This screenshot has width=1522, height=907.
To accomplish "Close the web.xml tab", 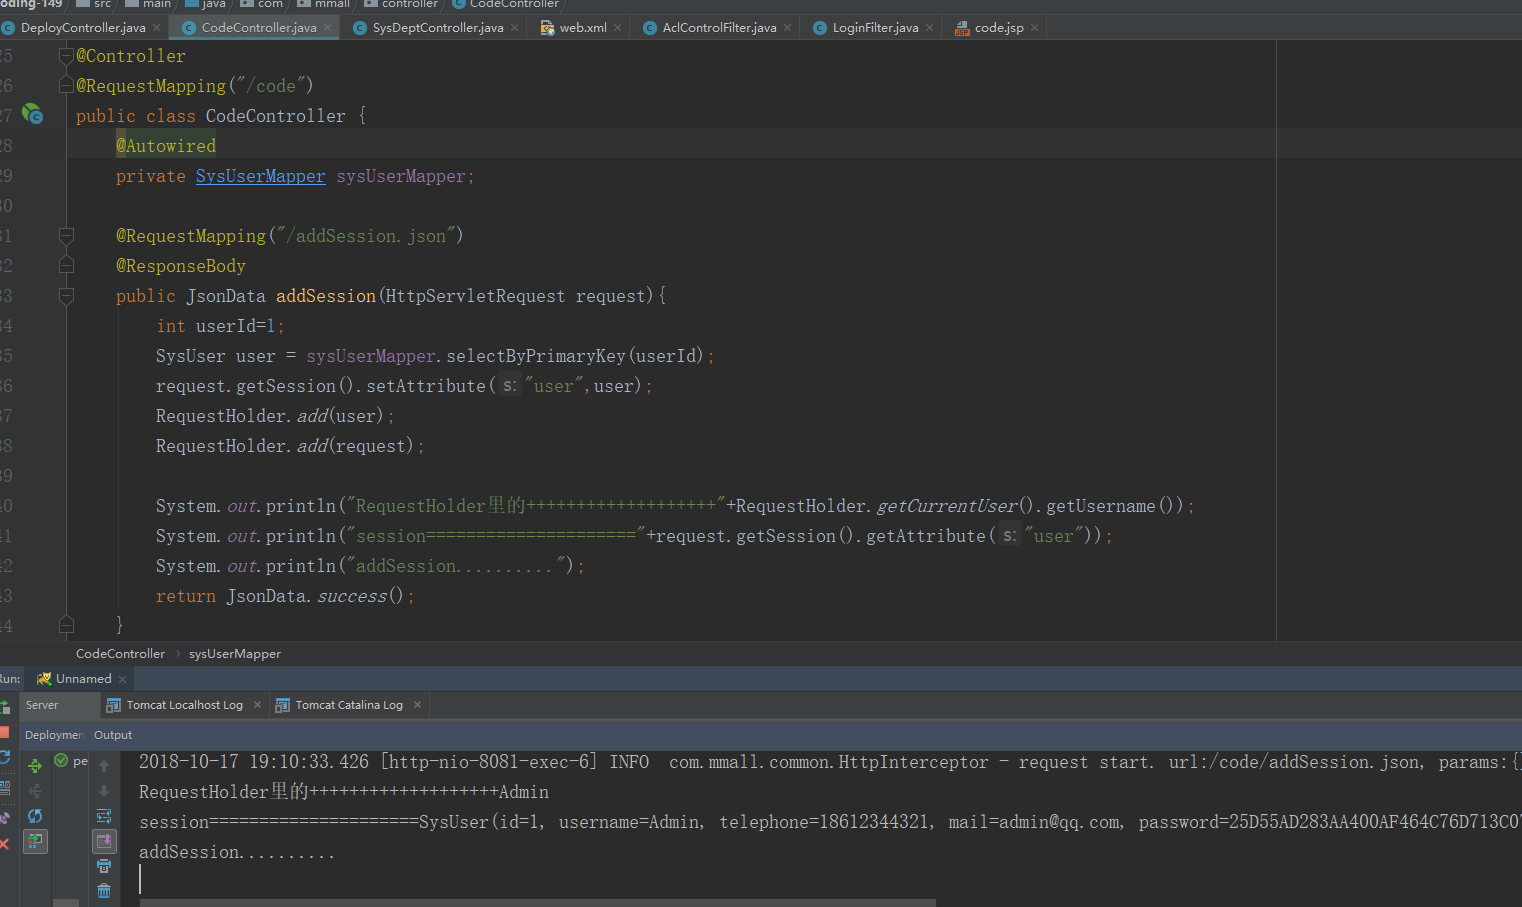I will point(617,28).
